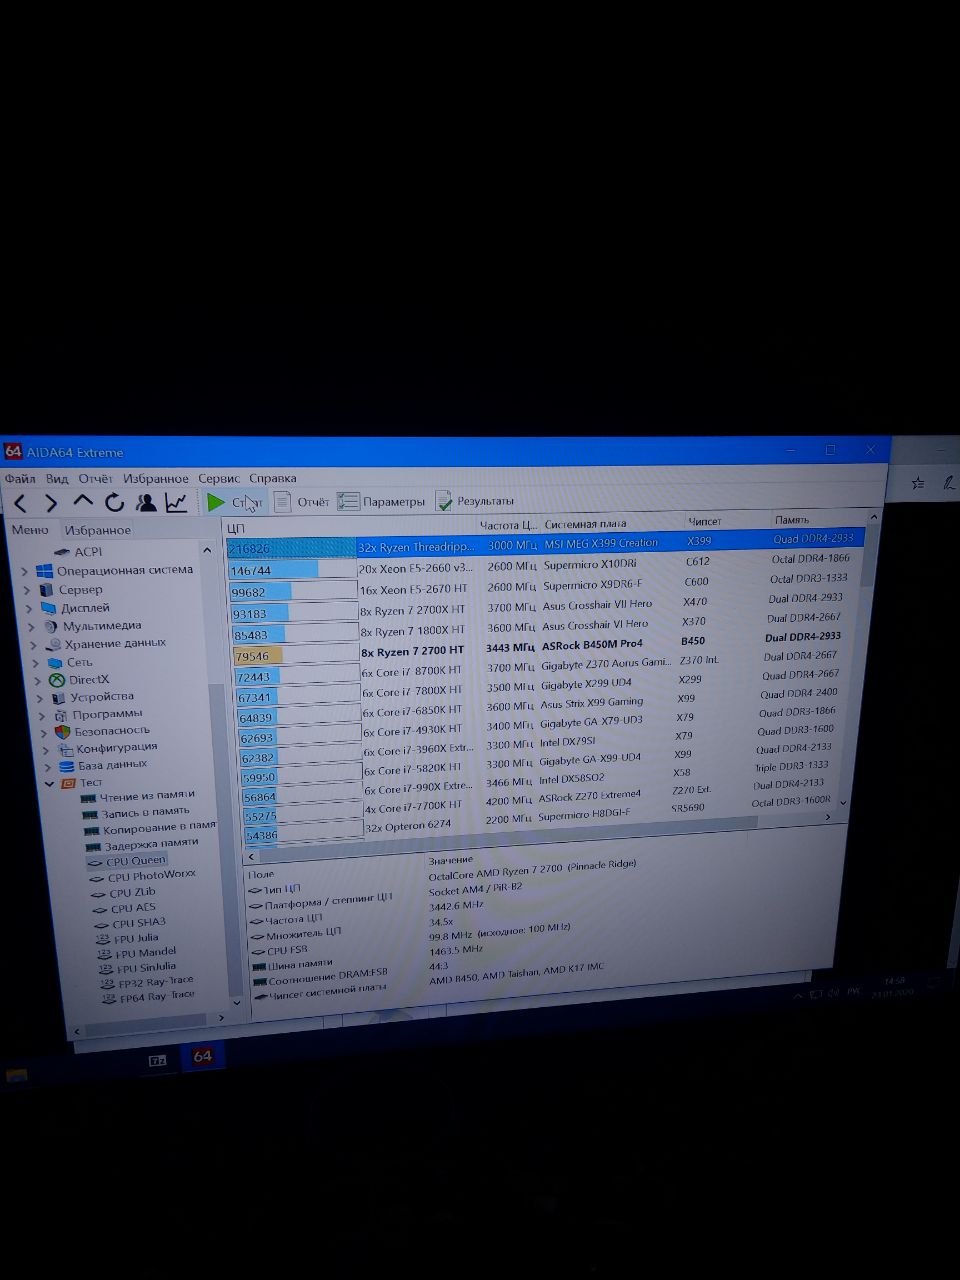Screen dimensions: 960x1280
Task: Open AIDA64 from the taskbar
Action: point(202,1056)
